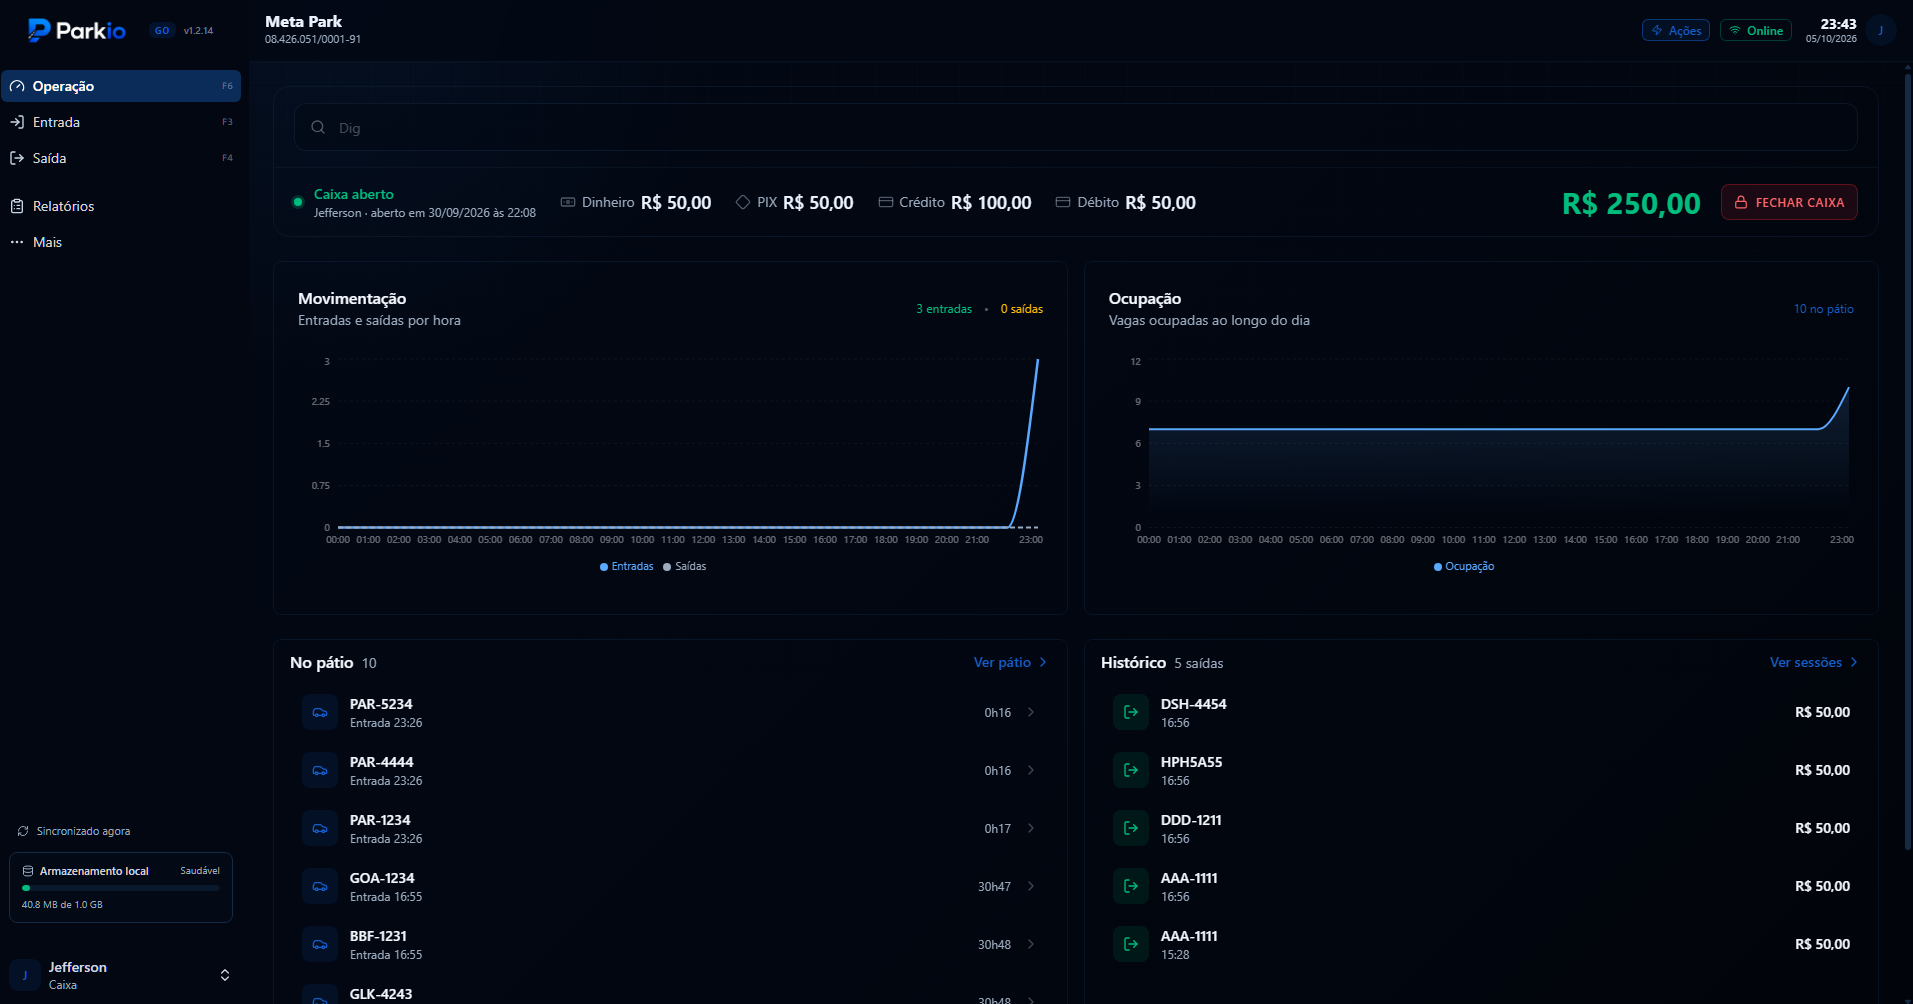Image resolution: width=1913 pixels, height=1004 pixels.
Task: Open Relatórios in the sidebar
Action: click(x=121, y=206)
